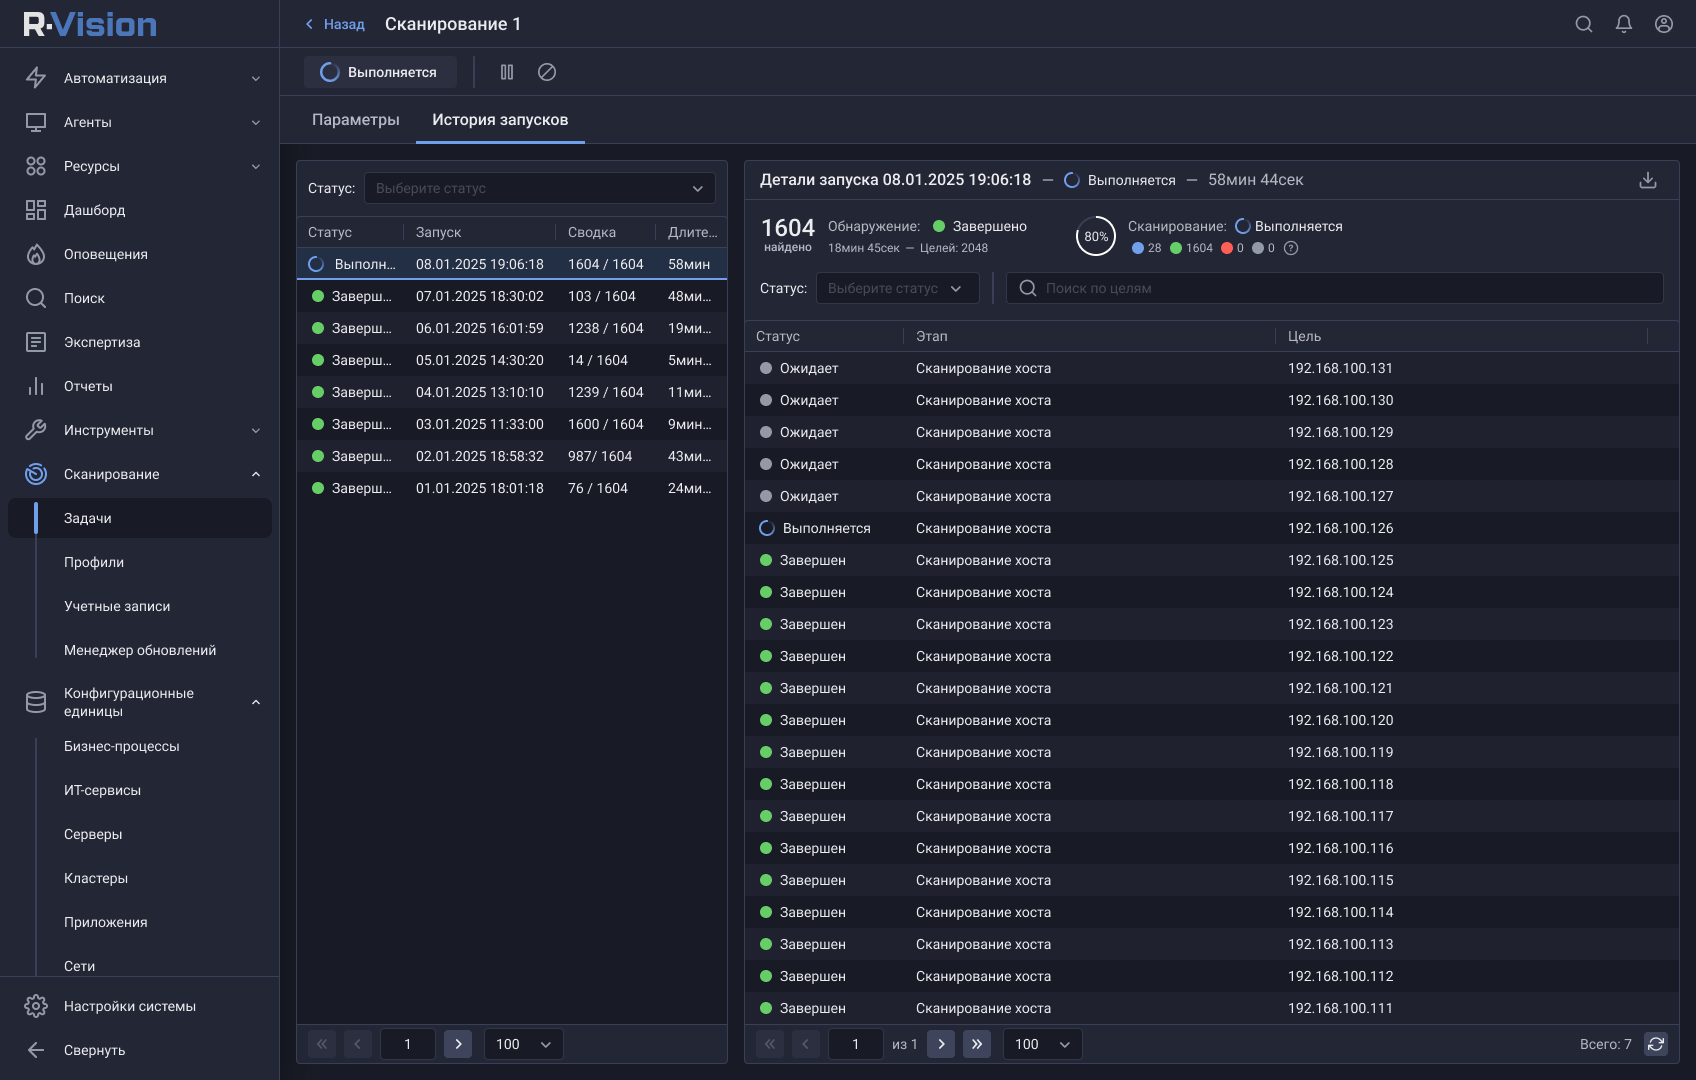Select launch 06.01.2025 16:01:59 row

tap(512, 328)
